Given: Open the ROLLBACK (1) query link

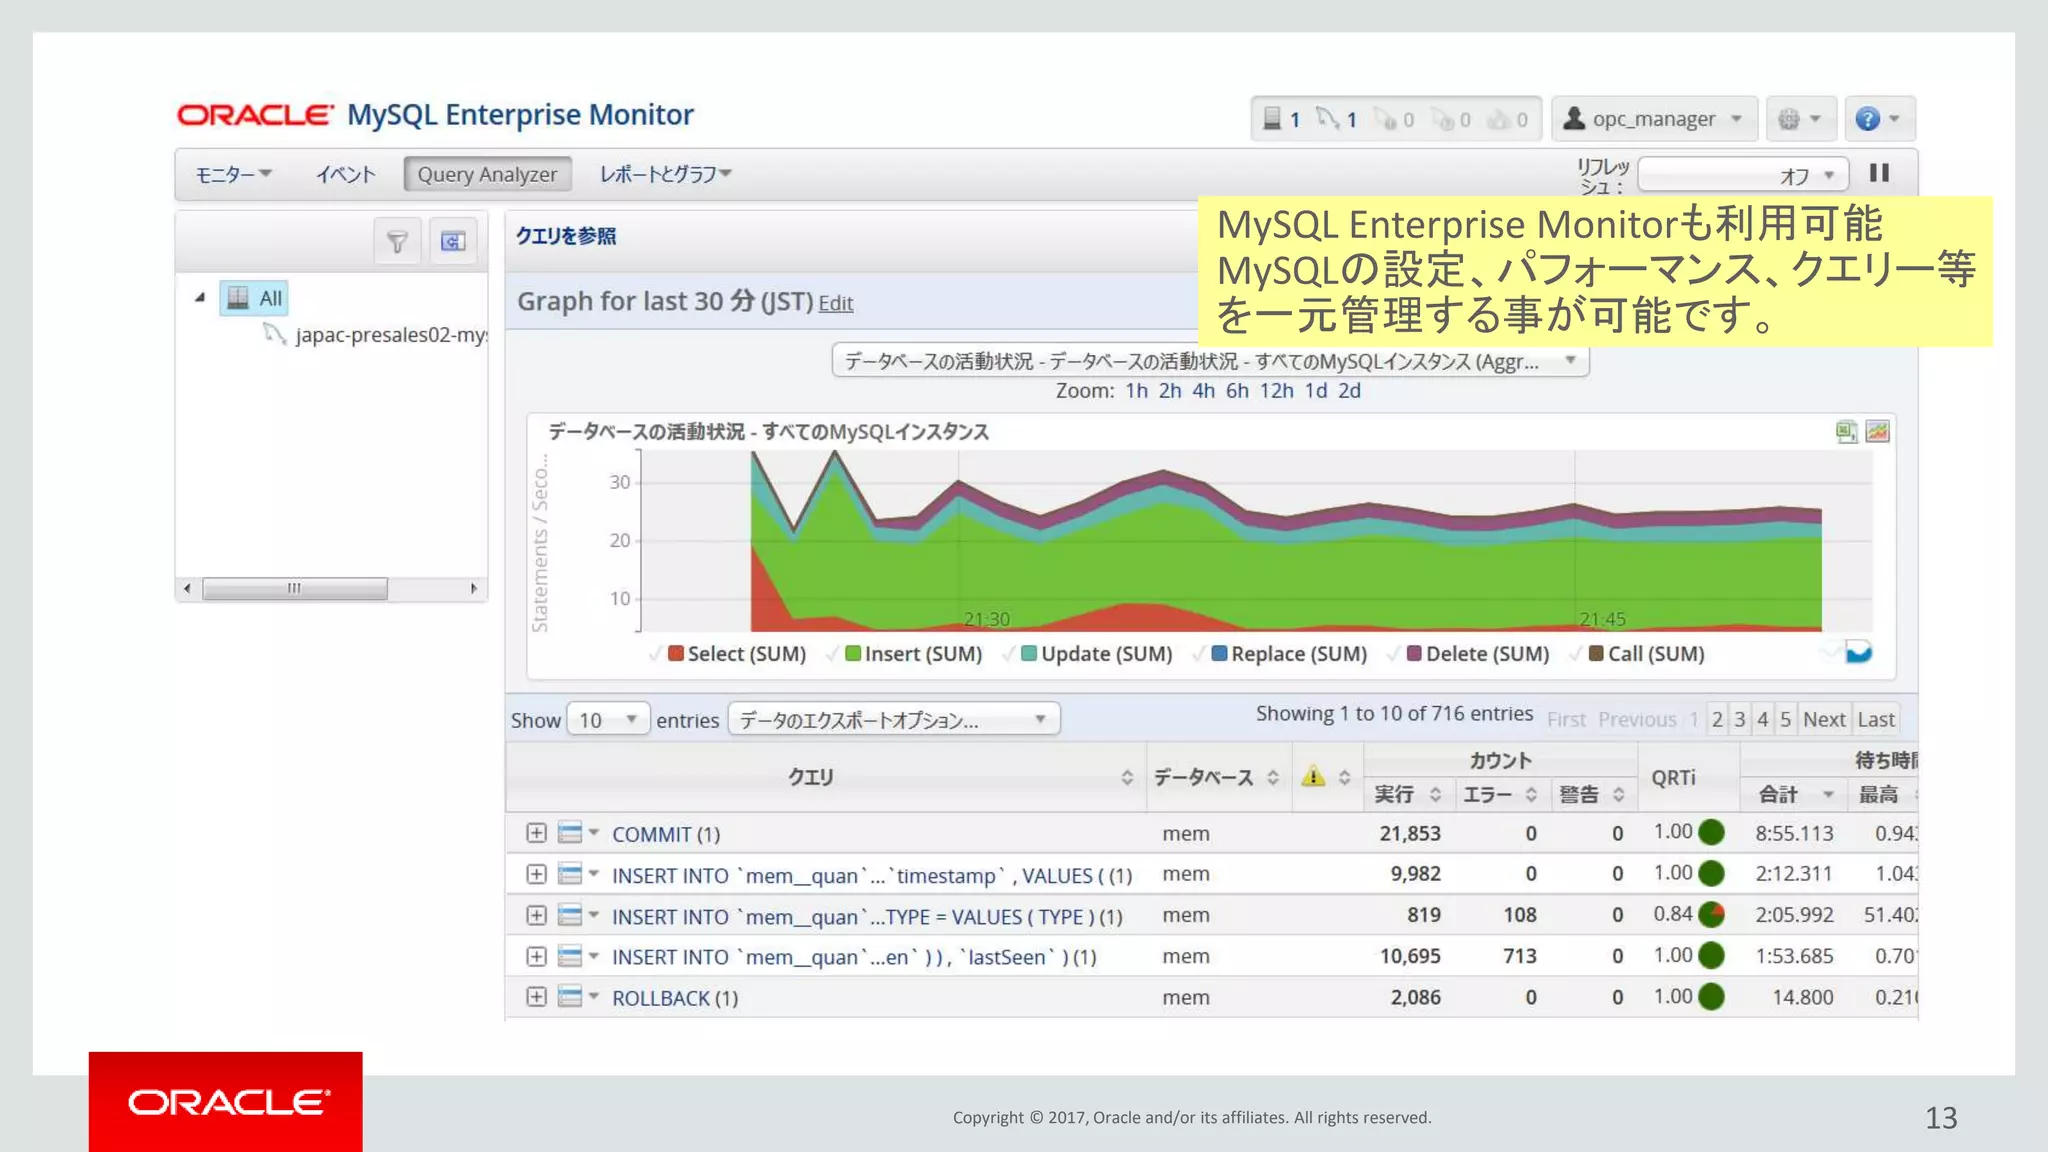Looking at the screenshot, I should 675,998.
